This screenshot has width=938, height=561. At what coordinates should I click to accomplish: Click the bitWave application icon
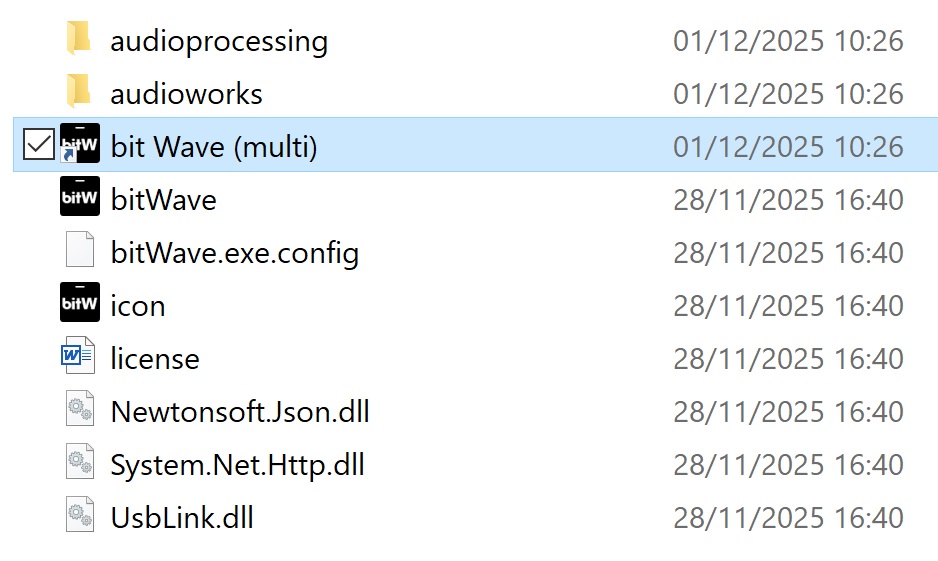tap(80, 199)
